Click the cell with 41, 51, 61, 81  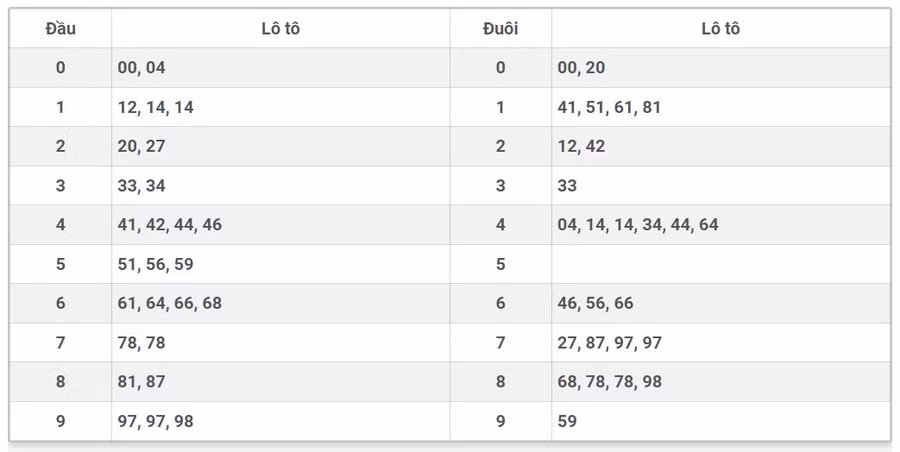pos(609,107)
